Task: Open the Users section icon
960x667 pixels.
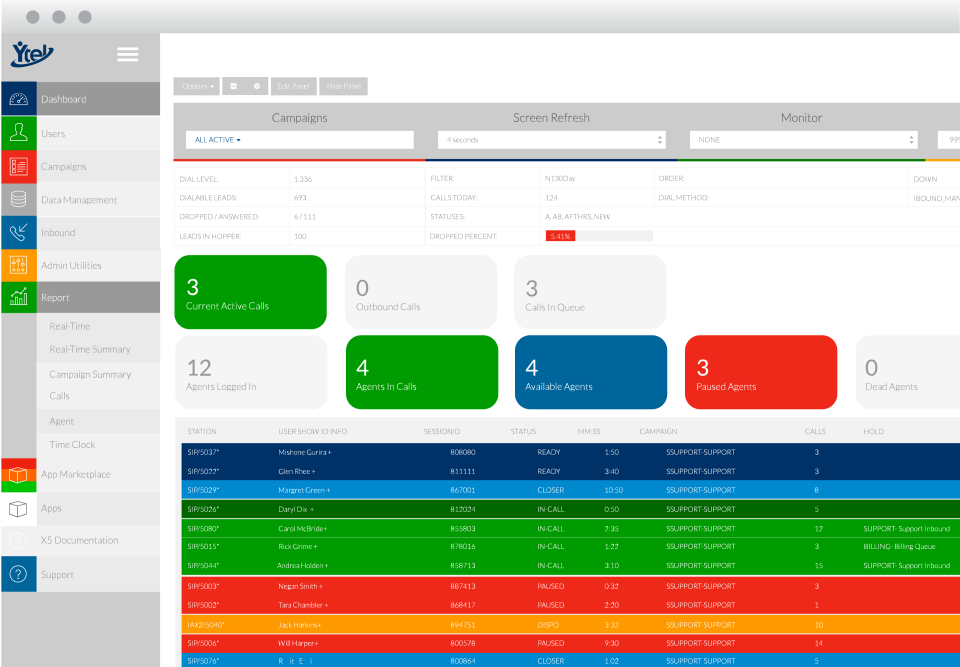Action: pyautogui.click(x=20, y=132)
